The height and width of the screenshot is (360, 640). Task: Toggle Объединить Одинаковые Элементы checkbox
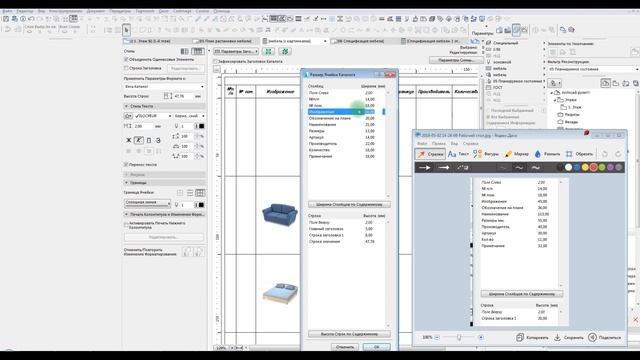[x=126, y=60]
